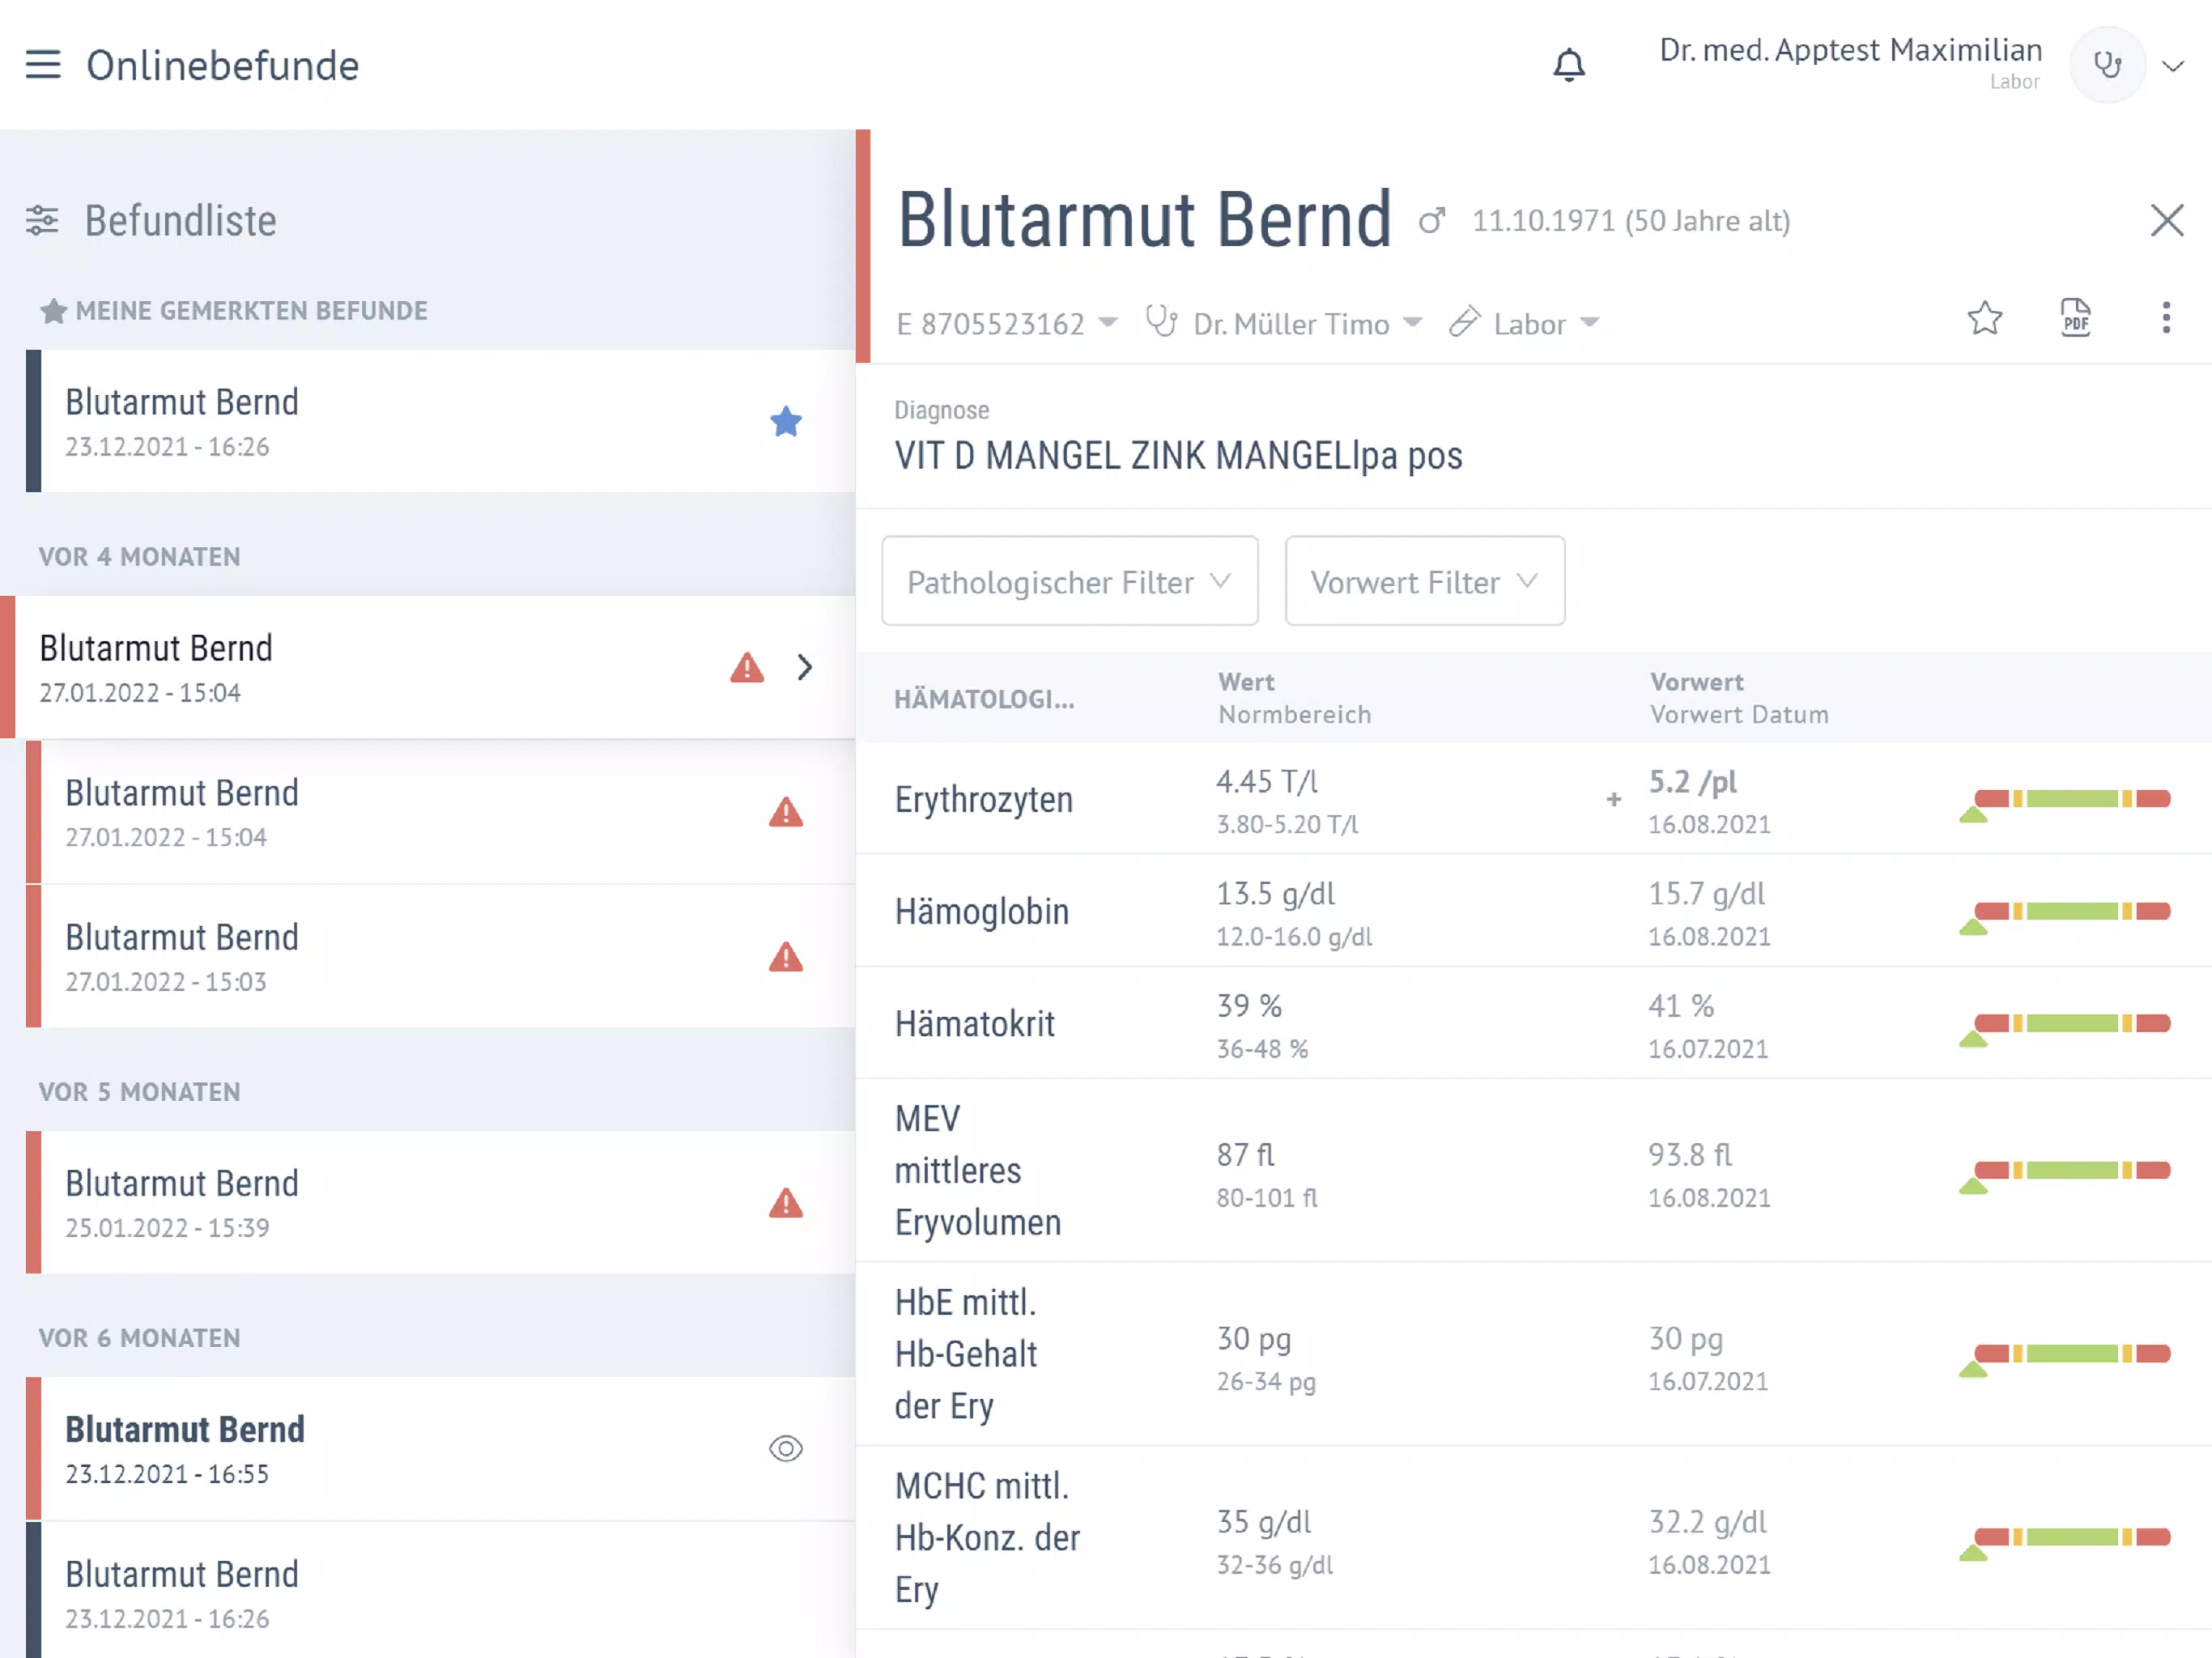This screenshot has width=2212, height=1658.
Task: Select Blutarmut Bernd report from 27.01.2022 15:03
Action: pyautogui.click(x=440, y=956)
